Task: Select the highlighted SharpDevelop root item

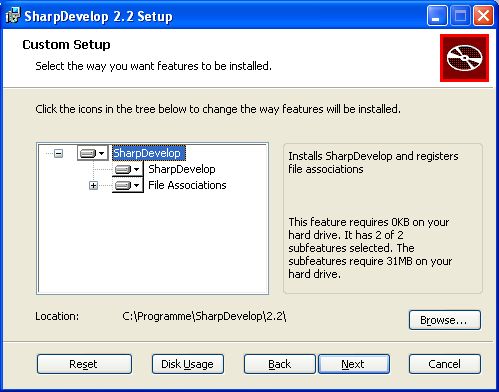Action: [x=148, y=153]
